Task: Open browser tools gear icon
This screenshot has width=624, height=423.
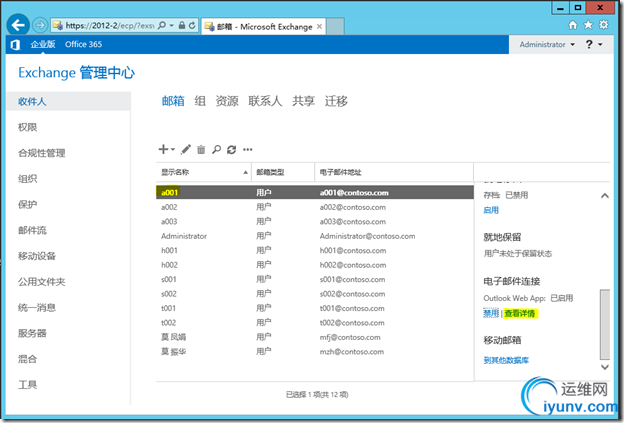Action: coord(604,25)
